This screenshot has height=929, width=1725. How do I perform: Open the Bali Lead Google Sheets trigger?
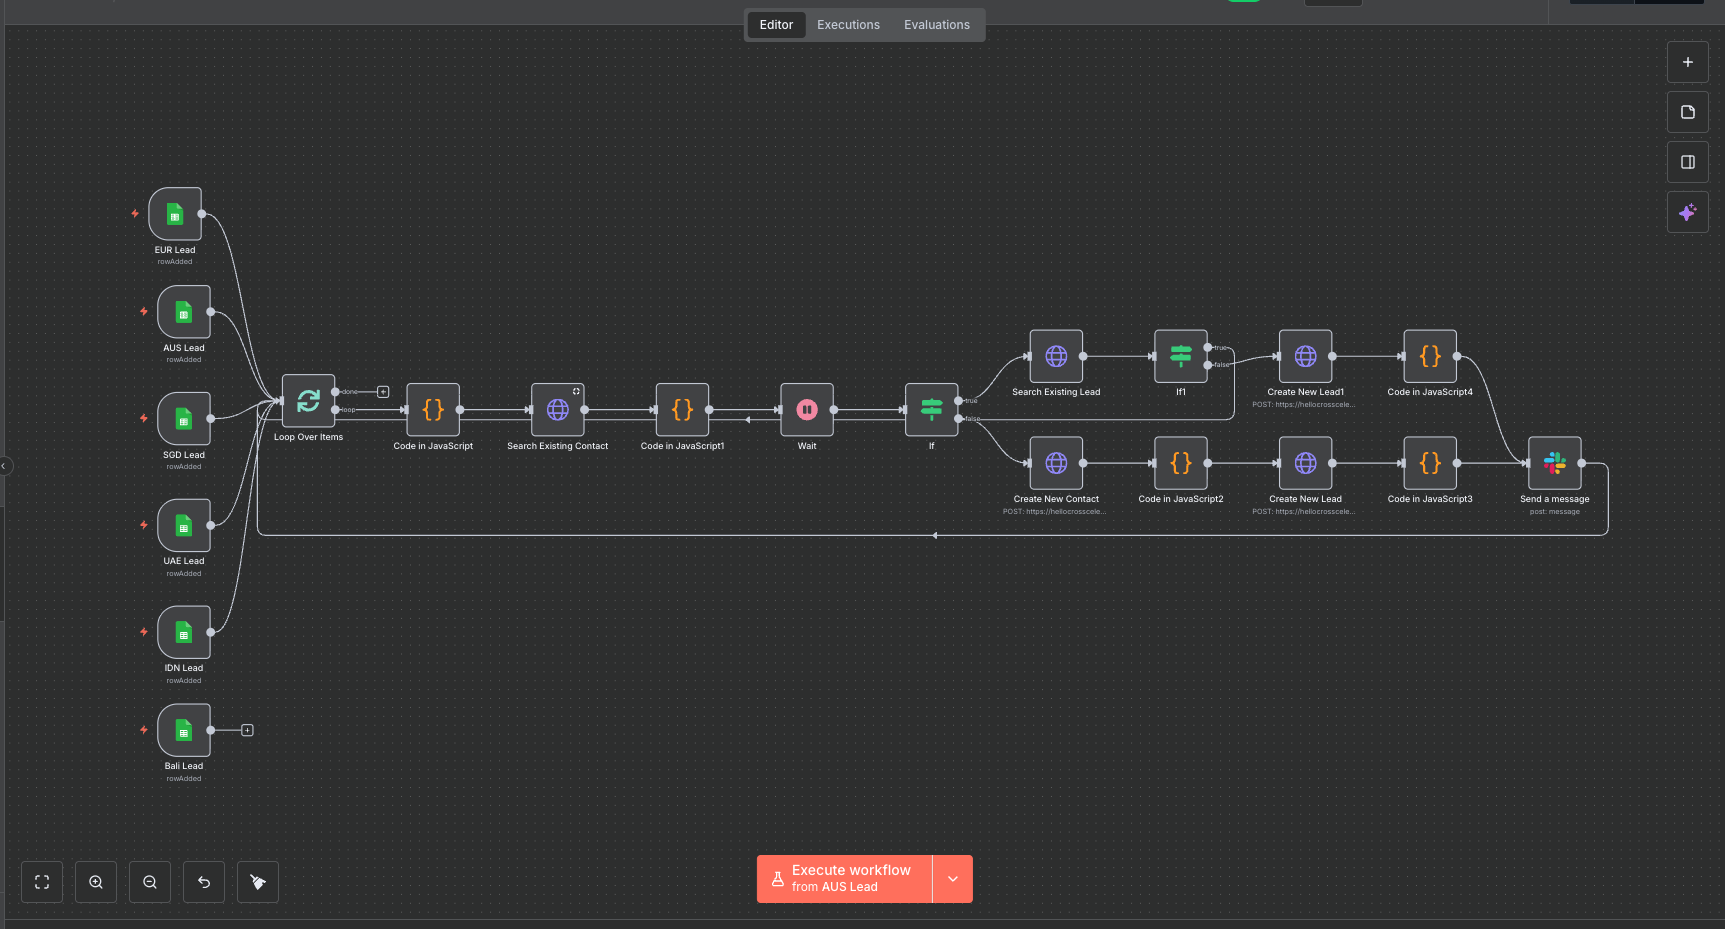[x=183, y=731]
